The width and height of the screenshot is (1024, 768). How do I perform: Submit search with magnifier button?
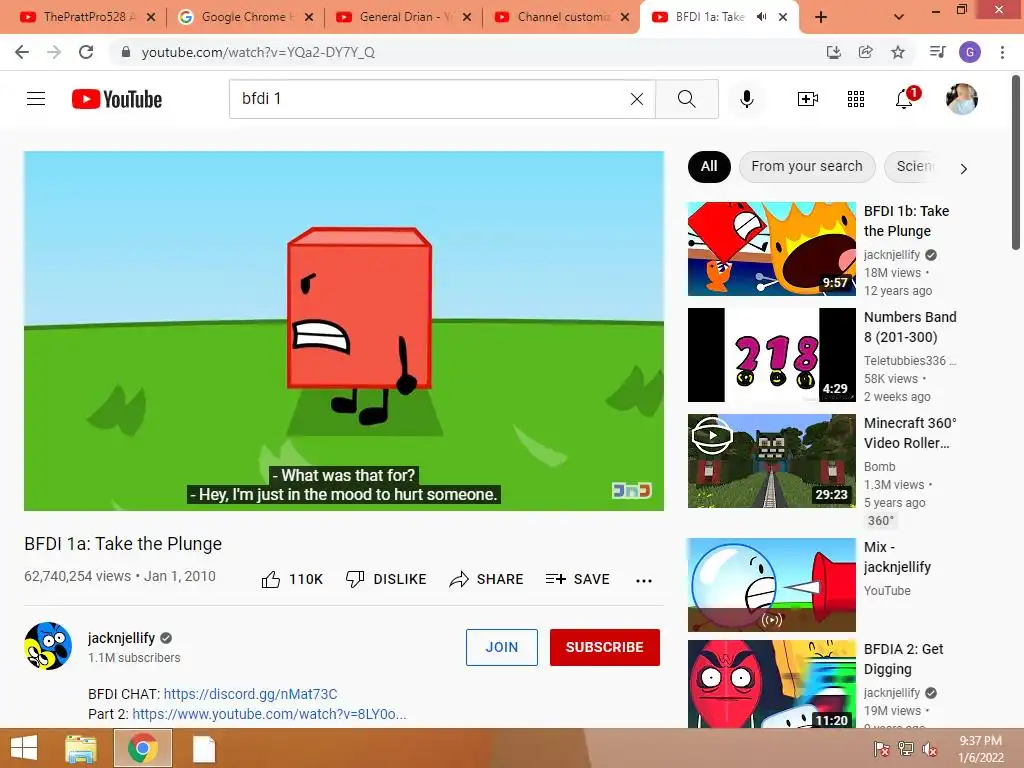(x=686, y=99)
